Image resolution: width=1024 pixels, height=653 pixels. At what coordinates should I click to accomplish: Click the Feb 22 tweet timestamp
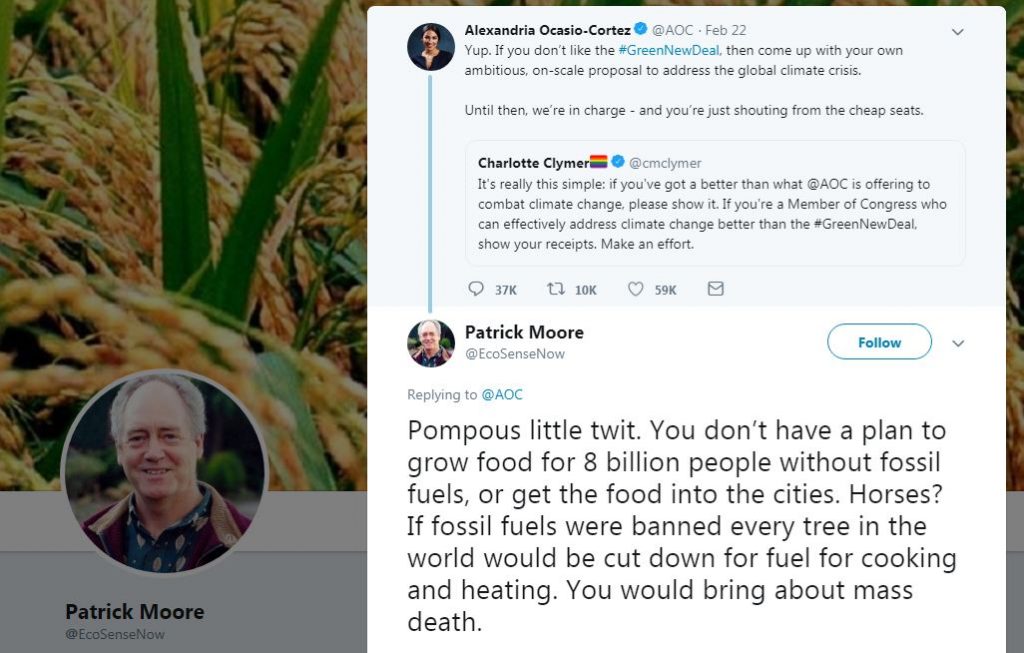pos(725,31)
